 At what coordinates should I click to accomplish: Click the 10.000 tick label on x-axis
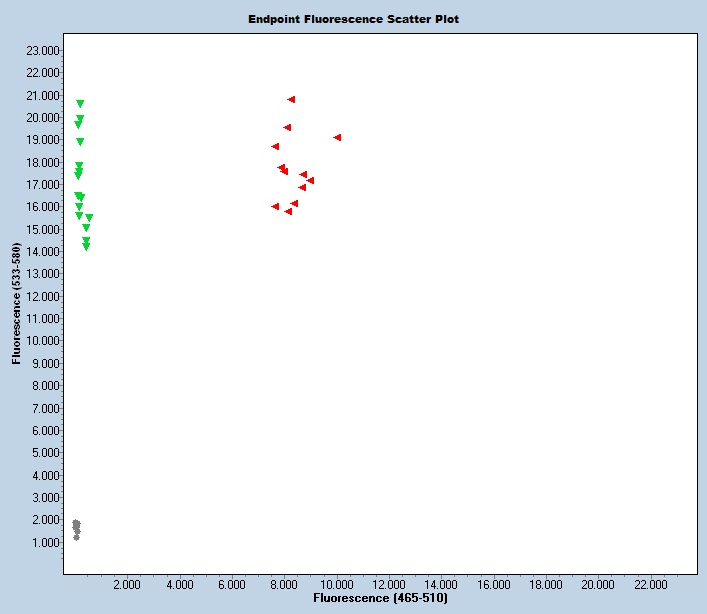336,583
